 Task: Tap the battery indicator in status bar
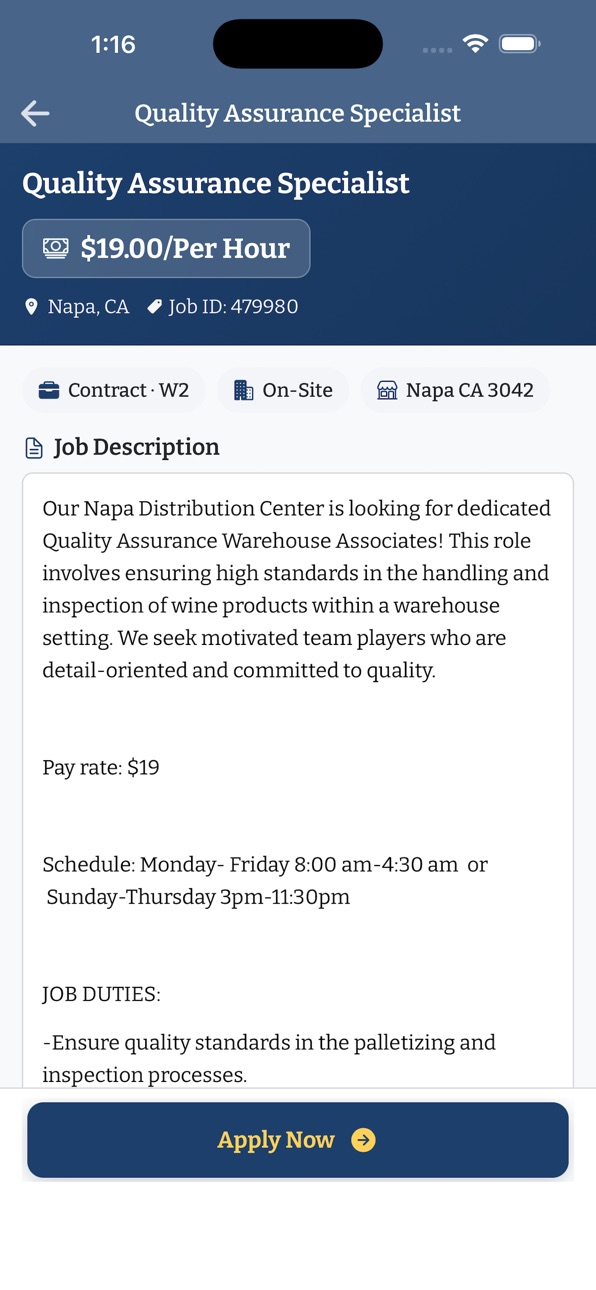520,44
